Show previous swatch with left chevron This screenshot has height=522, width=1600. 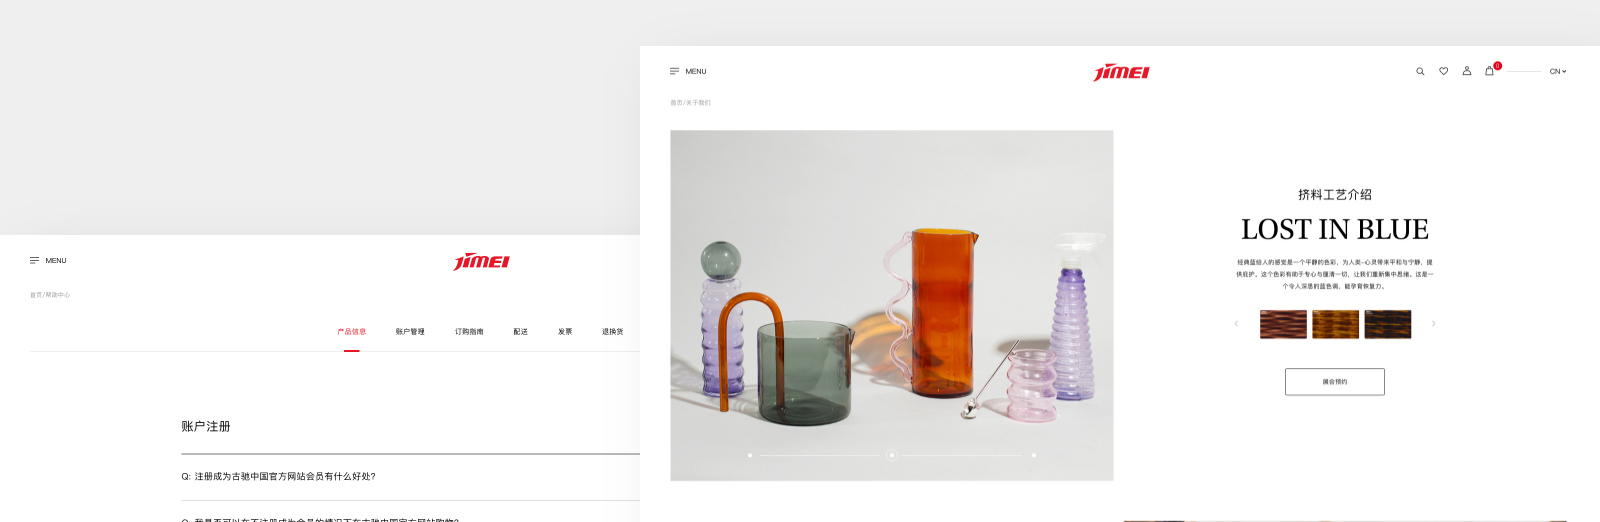pyautogui.click(x=1236, y=324)
